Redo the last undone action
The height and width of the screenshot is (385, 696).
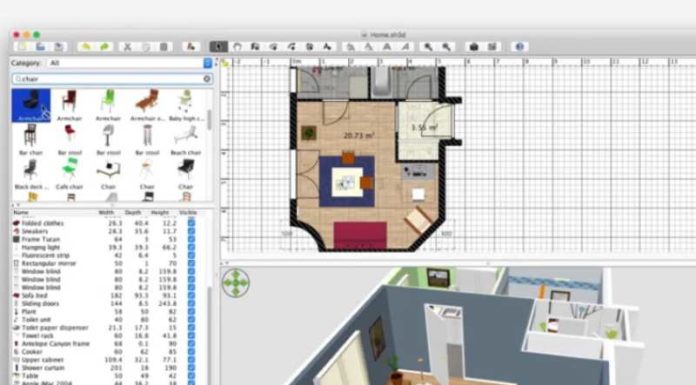[104, 47]
